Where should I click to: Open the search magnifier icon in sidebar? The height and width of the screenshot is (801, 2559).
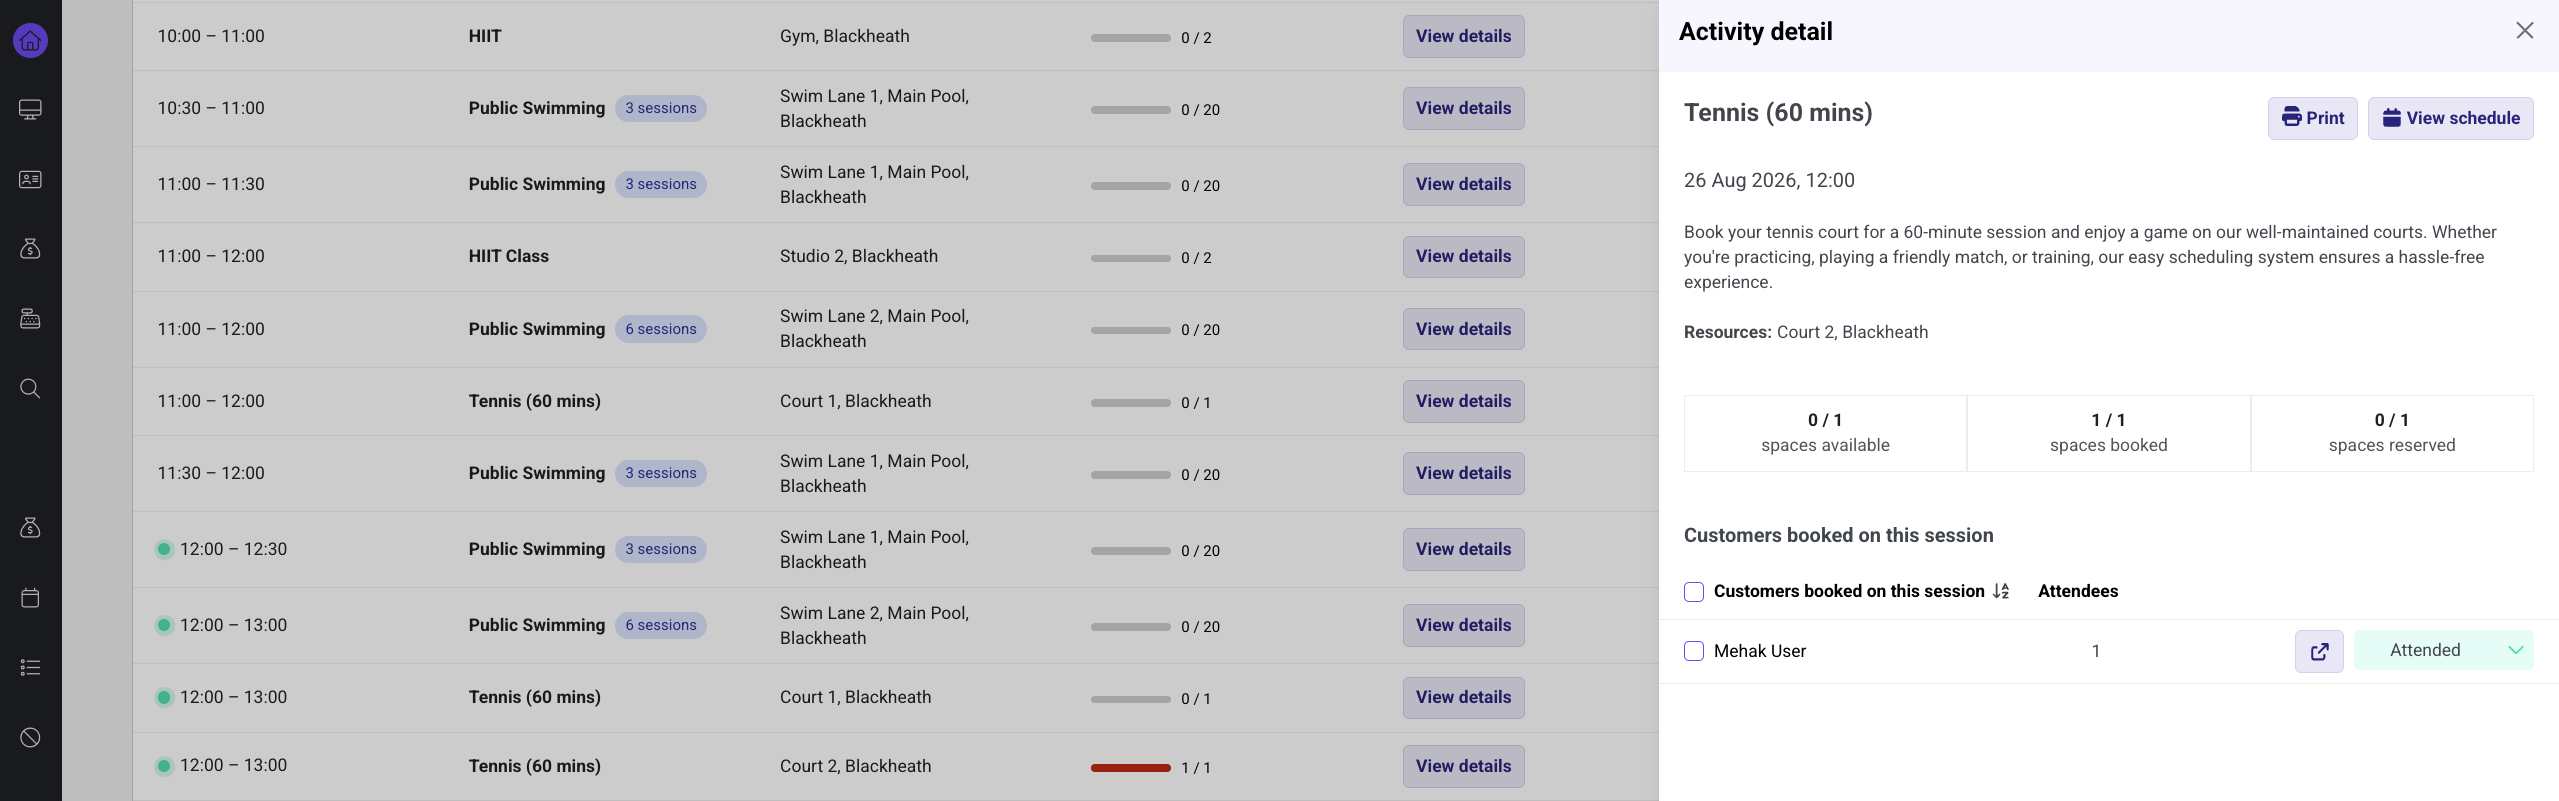point(30,388)
